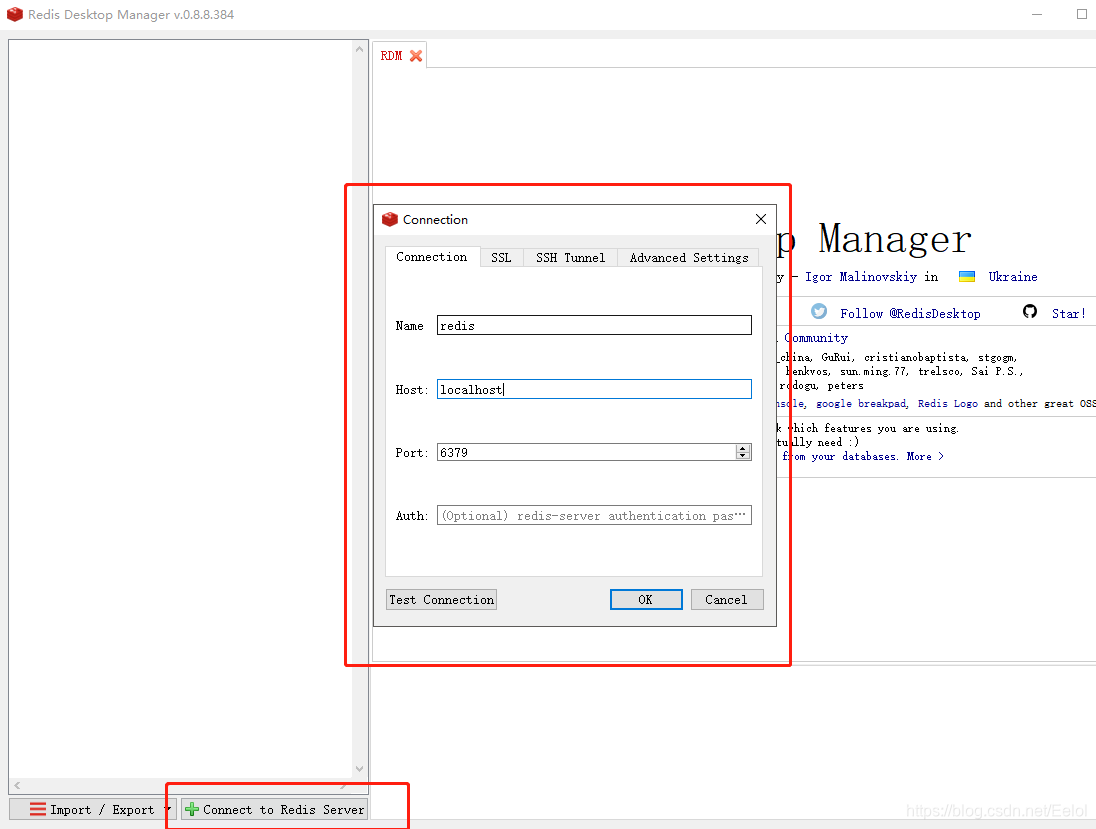The image size is (1096, 829).
Task: Switch to the SSH Tunnel tab
Action: click(x=570, y=257)
